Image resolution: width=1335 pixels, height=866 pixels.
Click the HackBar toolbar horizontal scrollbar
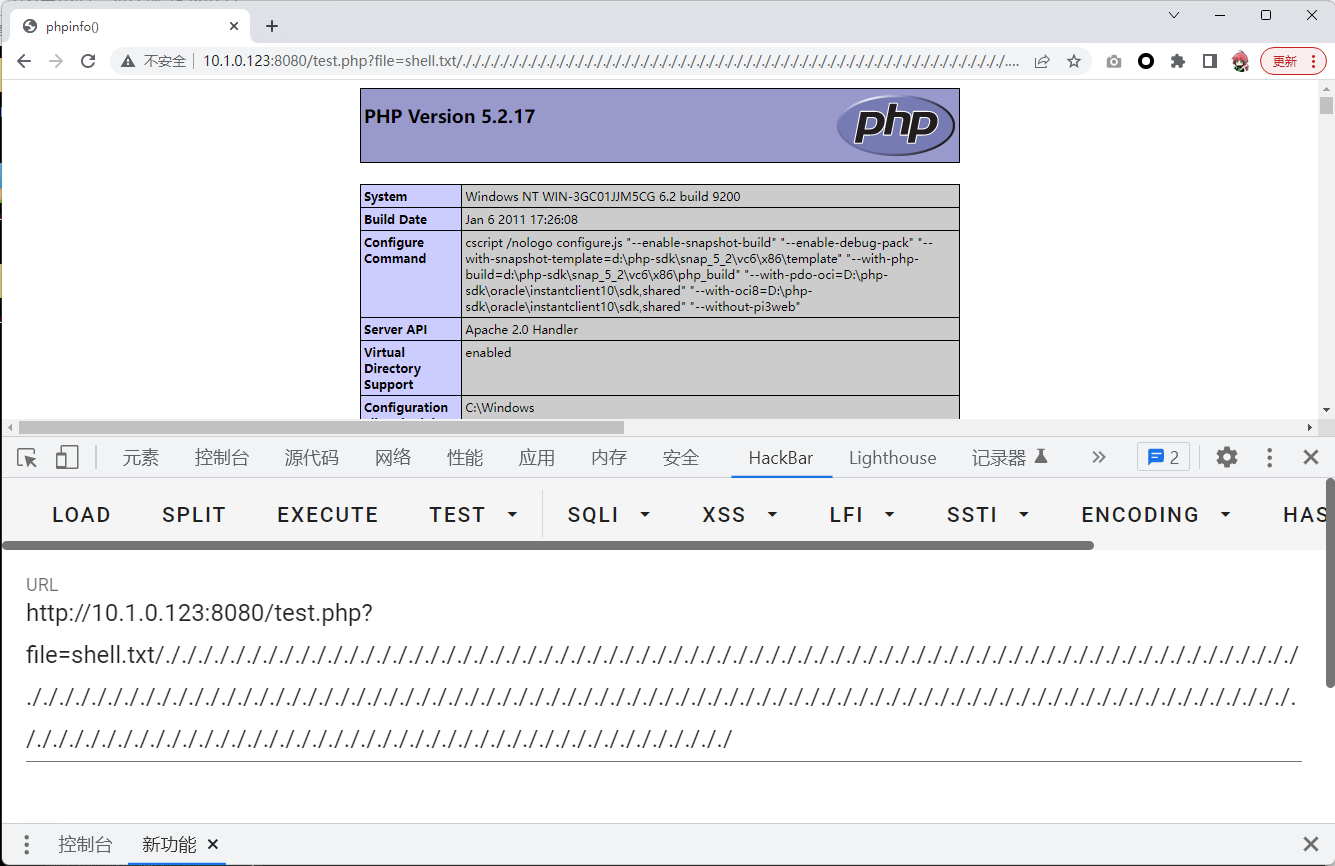click(548, 546)
